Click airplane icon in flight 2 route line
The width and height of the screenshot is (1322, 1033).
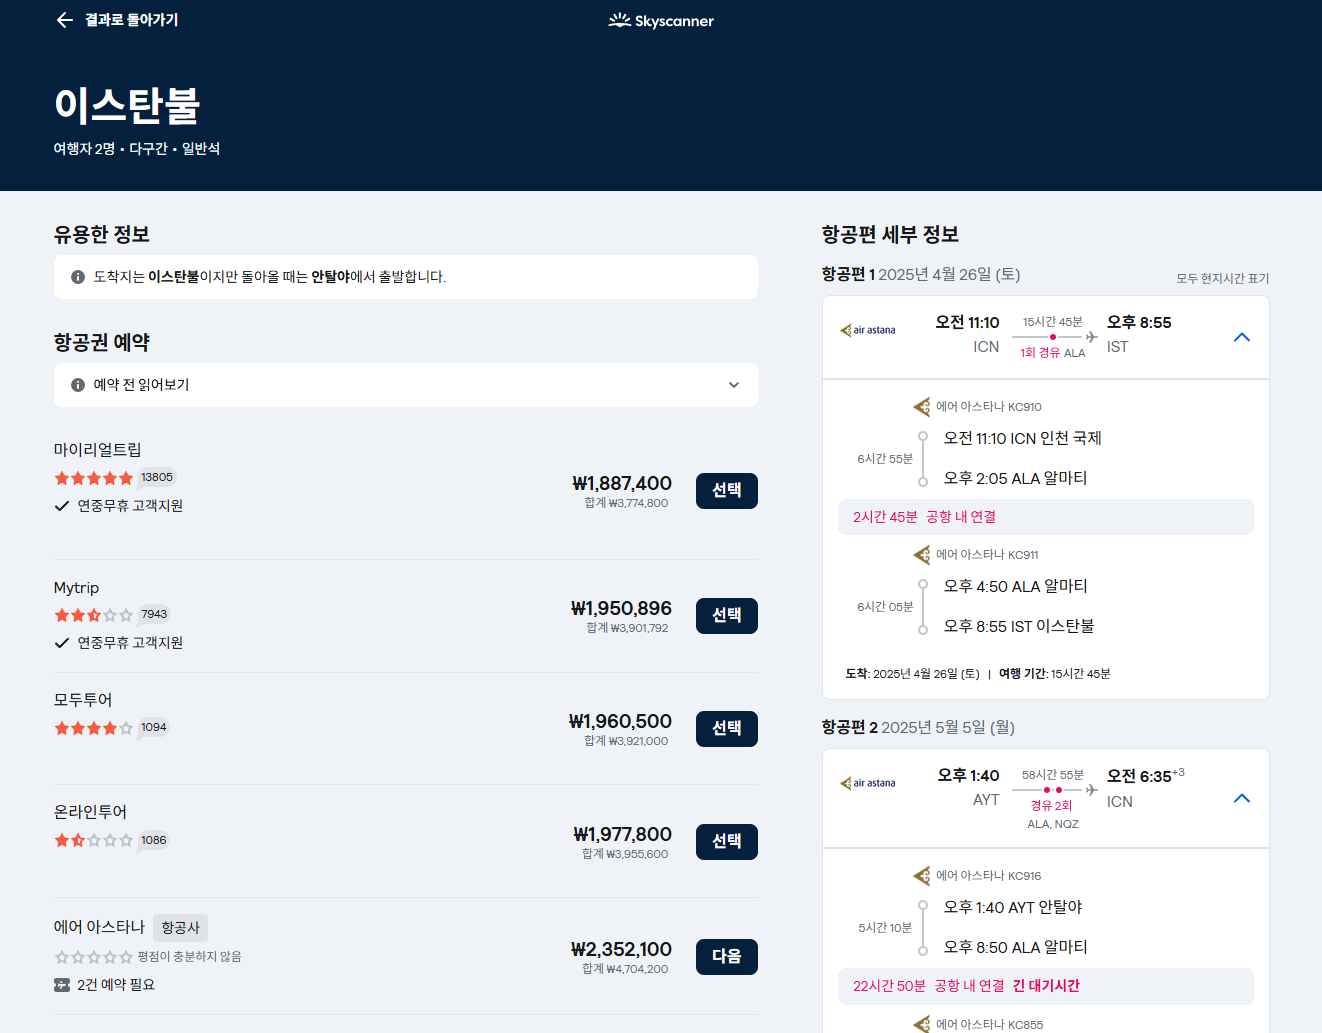point(1092,790)
